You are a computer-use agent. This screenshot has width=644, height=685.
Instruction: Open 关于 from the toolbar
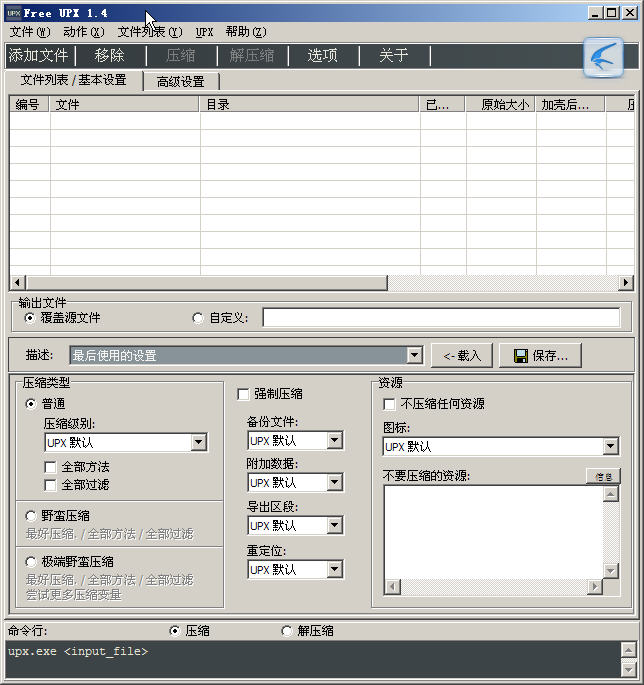coord(394,56)
